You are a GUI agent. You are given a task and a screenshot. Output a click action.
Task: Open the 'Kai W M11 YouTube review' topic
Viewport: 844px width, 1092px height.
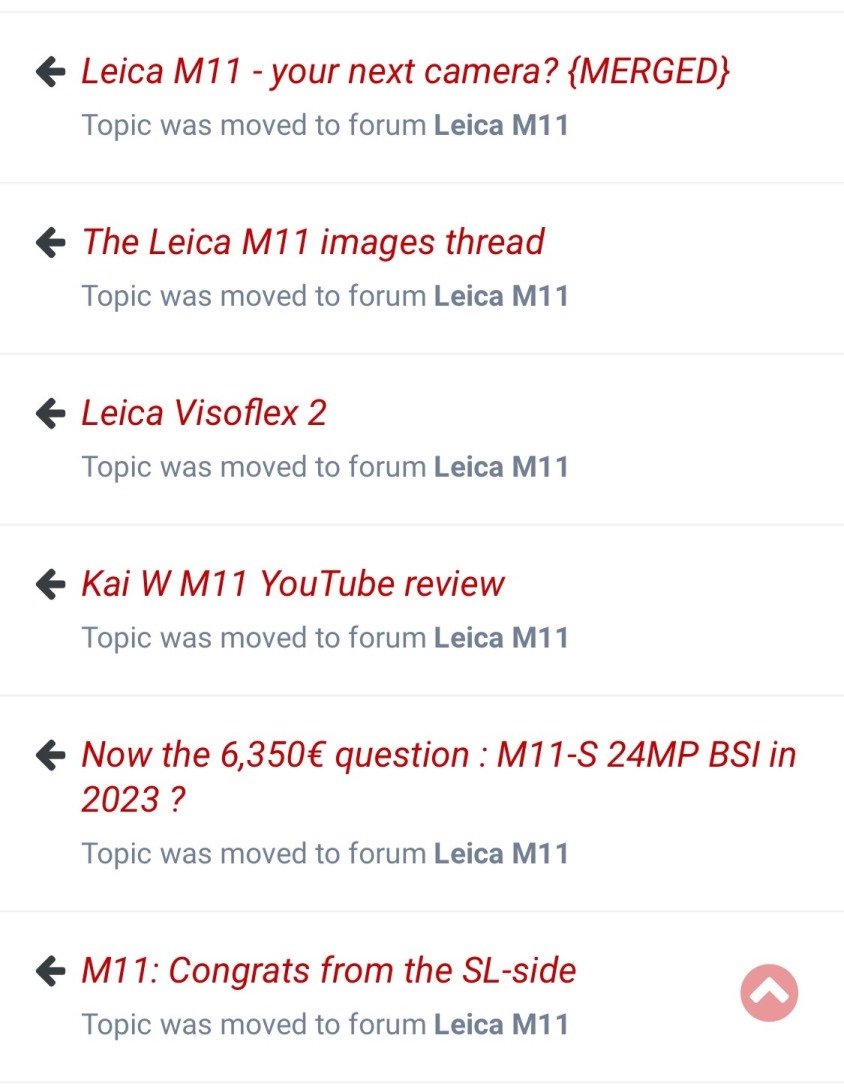point(293,584)
